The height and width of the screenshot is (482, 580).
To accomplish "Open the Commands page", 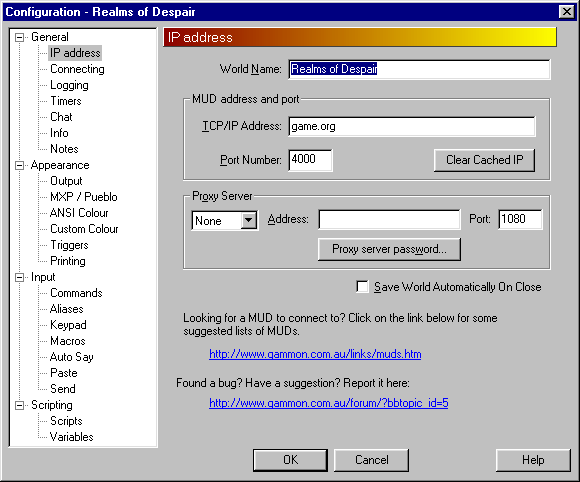I will coord(76,293).
